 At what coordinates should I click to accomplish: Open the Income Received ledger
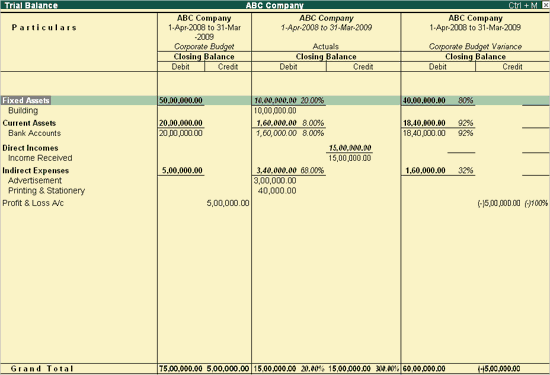pos(40,158)
